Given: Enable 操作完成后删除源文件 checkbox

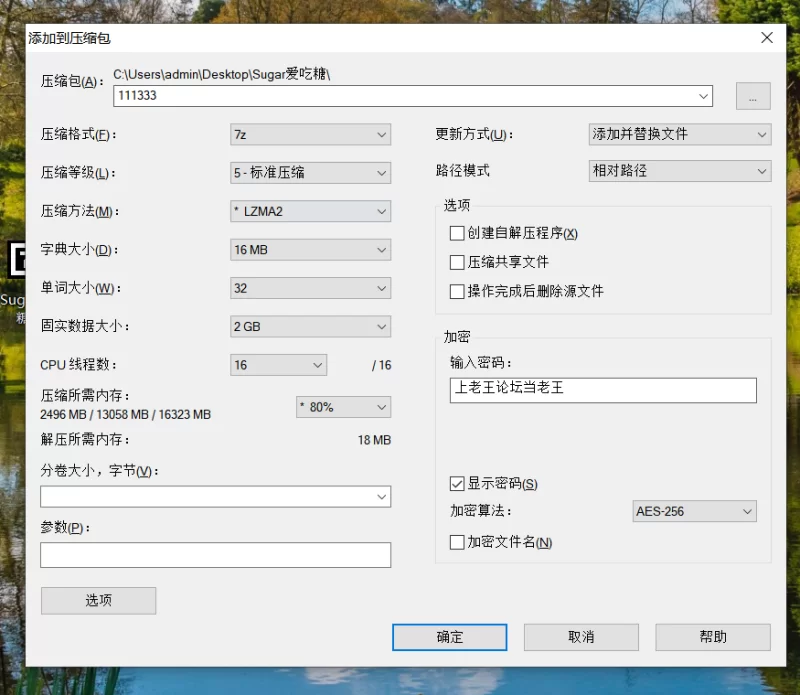Looking at the screenshot, I should tap(457, 291).
